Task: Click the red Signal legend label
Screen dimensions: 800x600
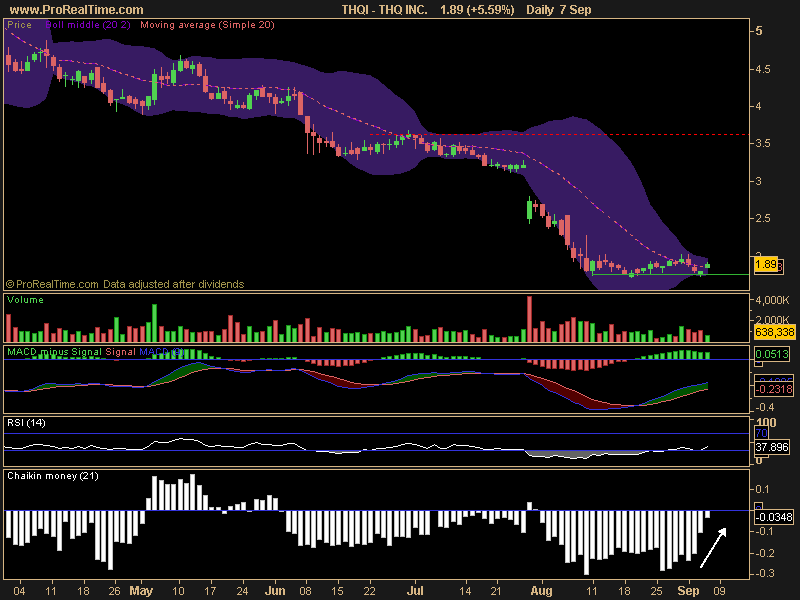Action: pos(120,352)
